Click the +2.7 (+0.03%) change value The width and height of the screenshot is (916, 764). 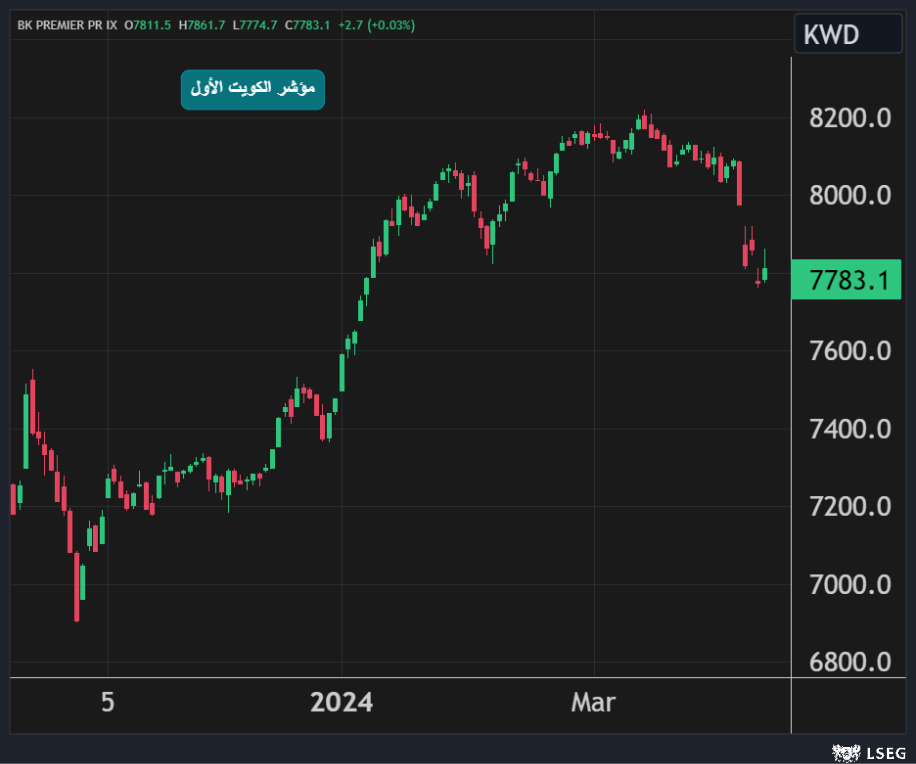375,24
